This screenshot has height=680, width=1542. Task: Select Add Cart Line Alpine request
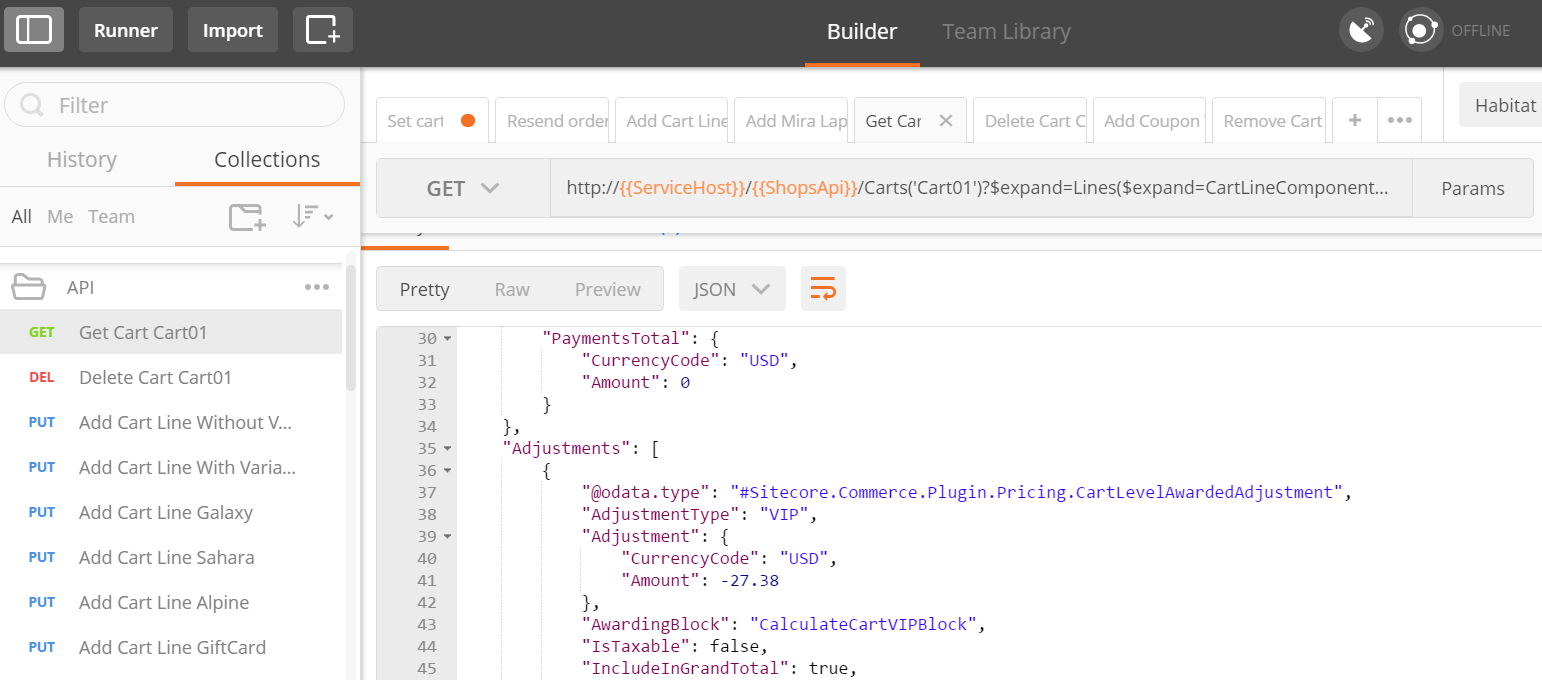(x=171, y=602)
